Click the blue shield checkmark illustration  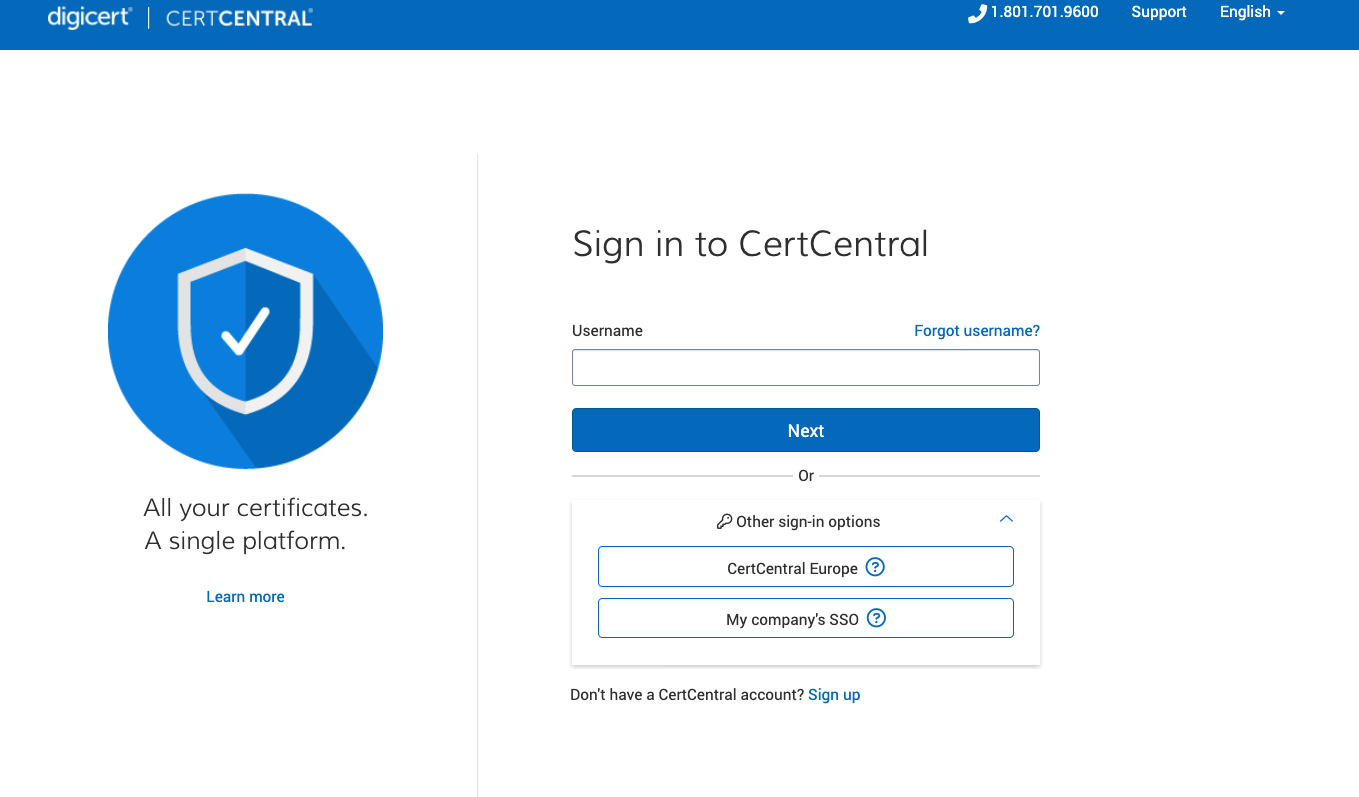pyautogui.click(x=245, y=330)
